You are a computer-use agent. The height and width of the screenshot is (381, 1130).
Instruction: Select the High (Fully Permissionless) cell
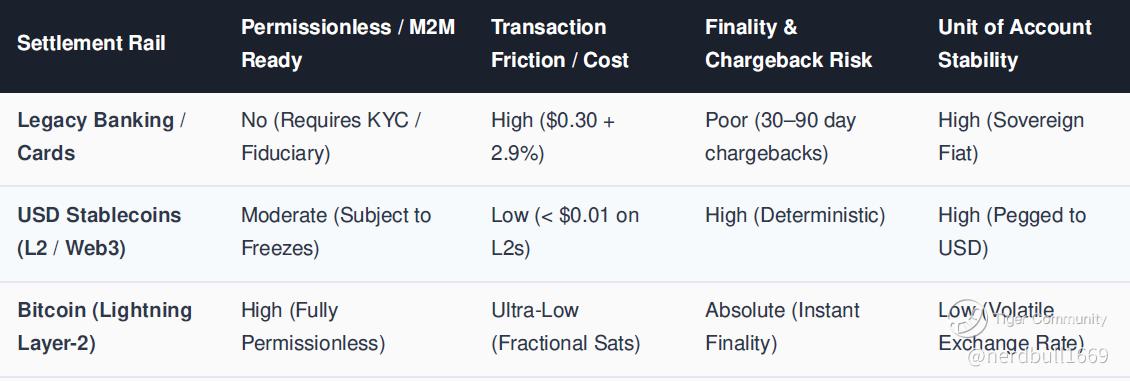[x=313, y=326]
